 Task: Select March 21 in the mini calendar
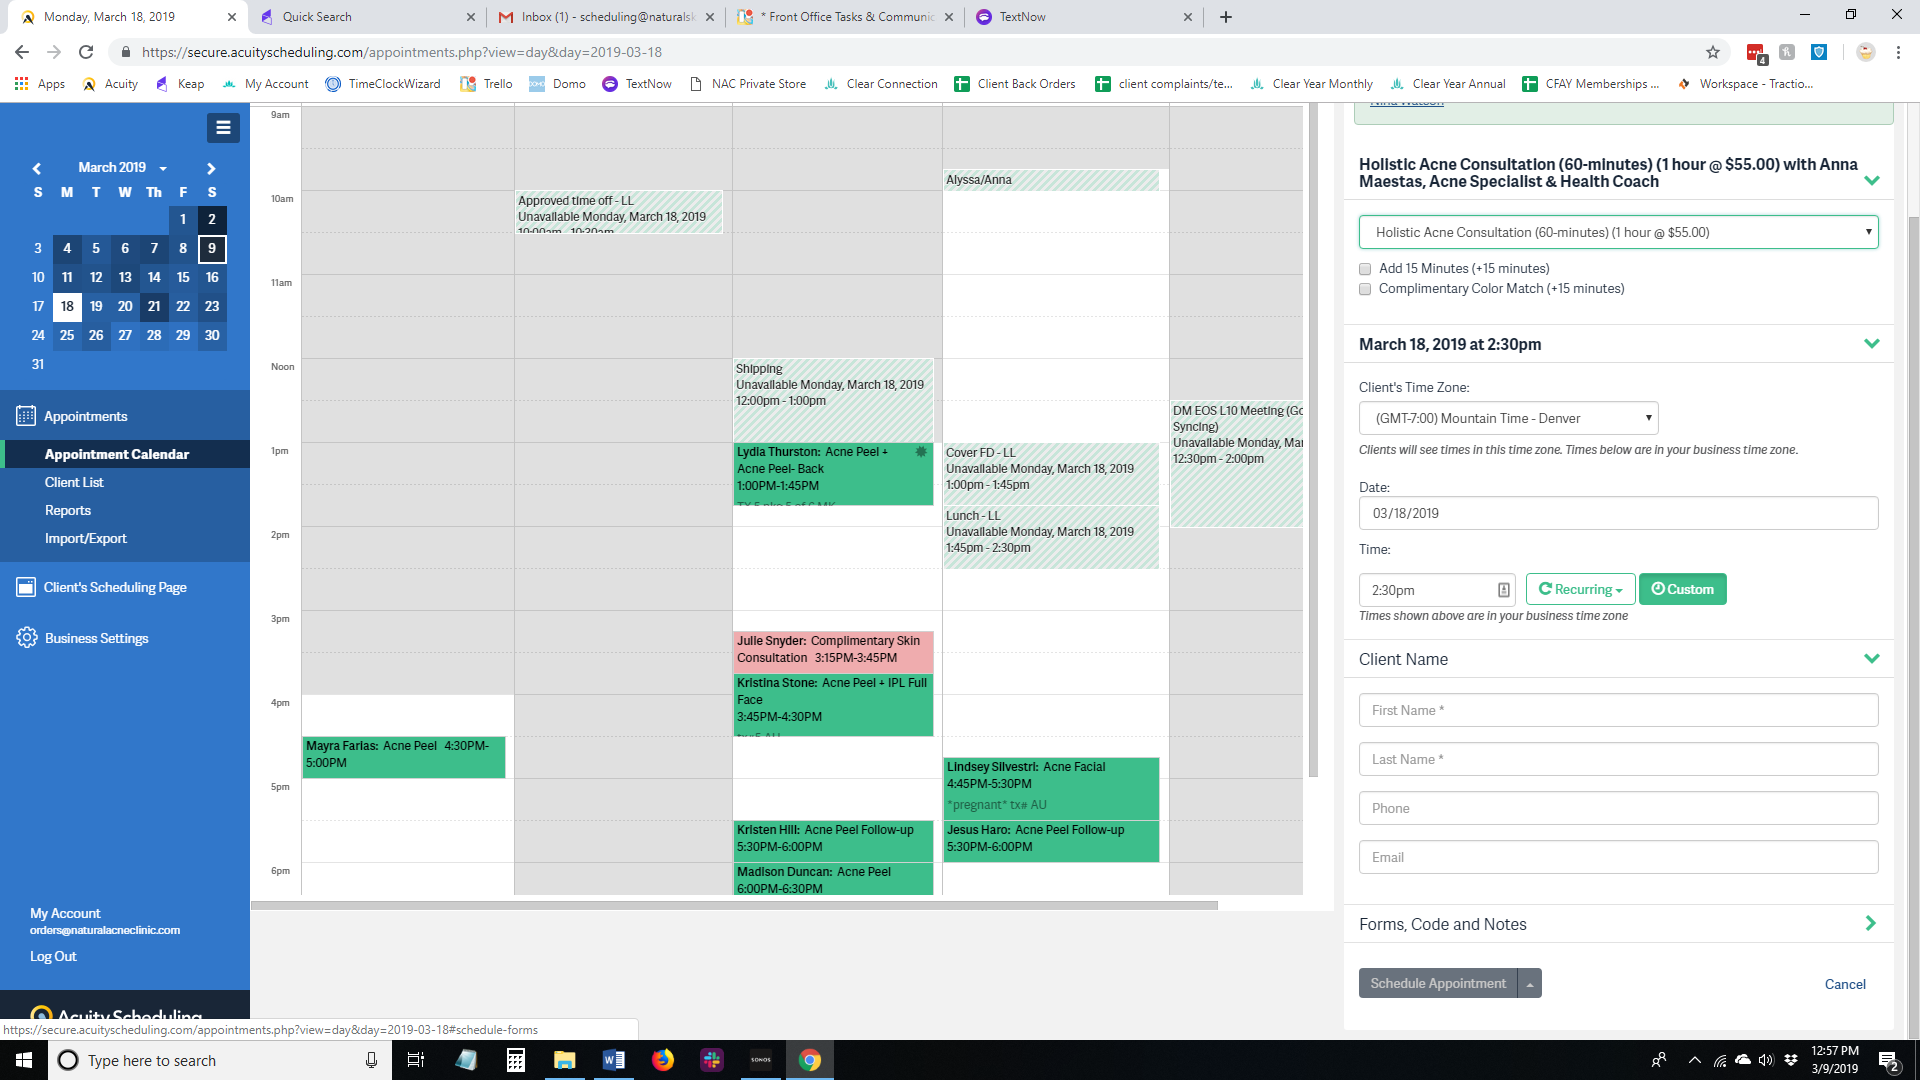click(x=154, y=306)
